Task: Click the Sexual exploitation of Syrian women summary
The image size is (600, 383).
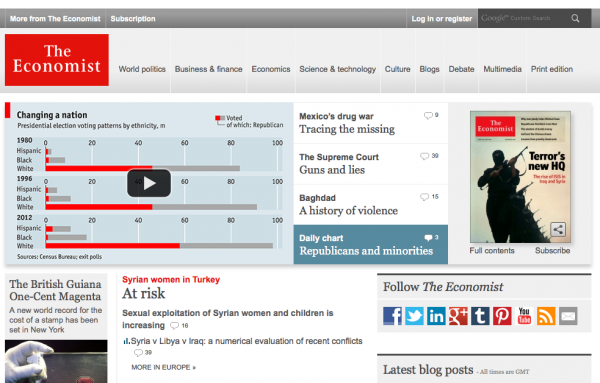Action: point(228,319)
